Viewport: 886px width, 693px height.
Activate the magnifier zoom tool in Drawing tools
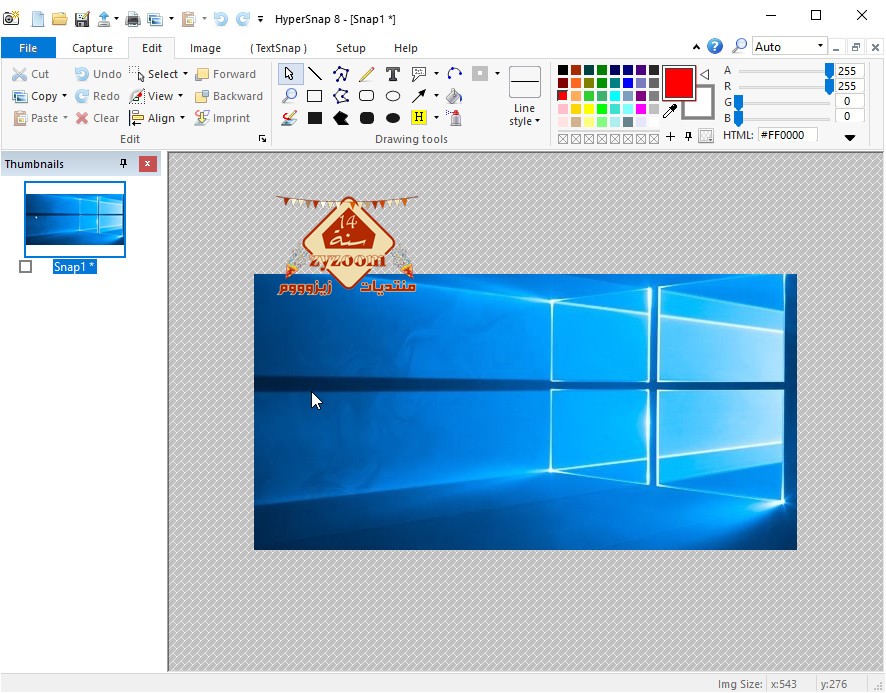point(289,96)
